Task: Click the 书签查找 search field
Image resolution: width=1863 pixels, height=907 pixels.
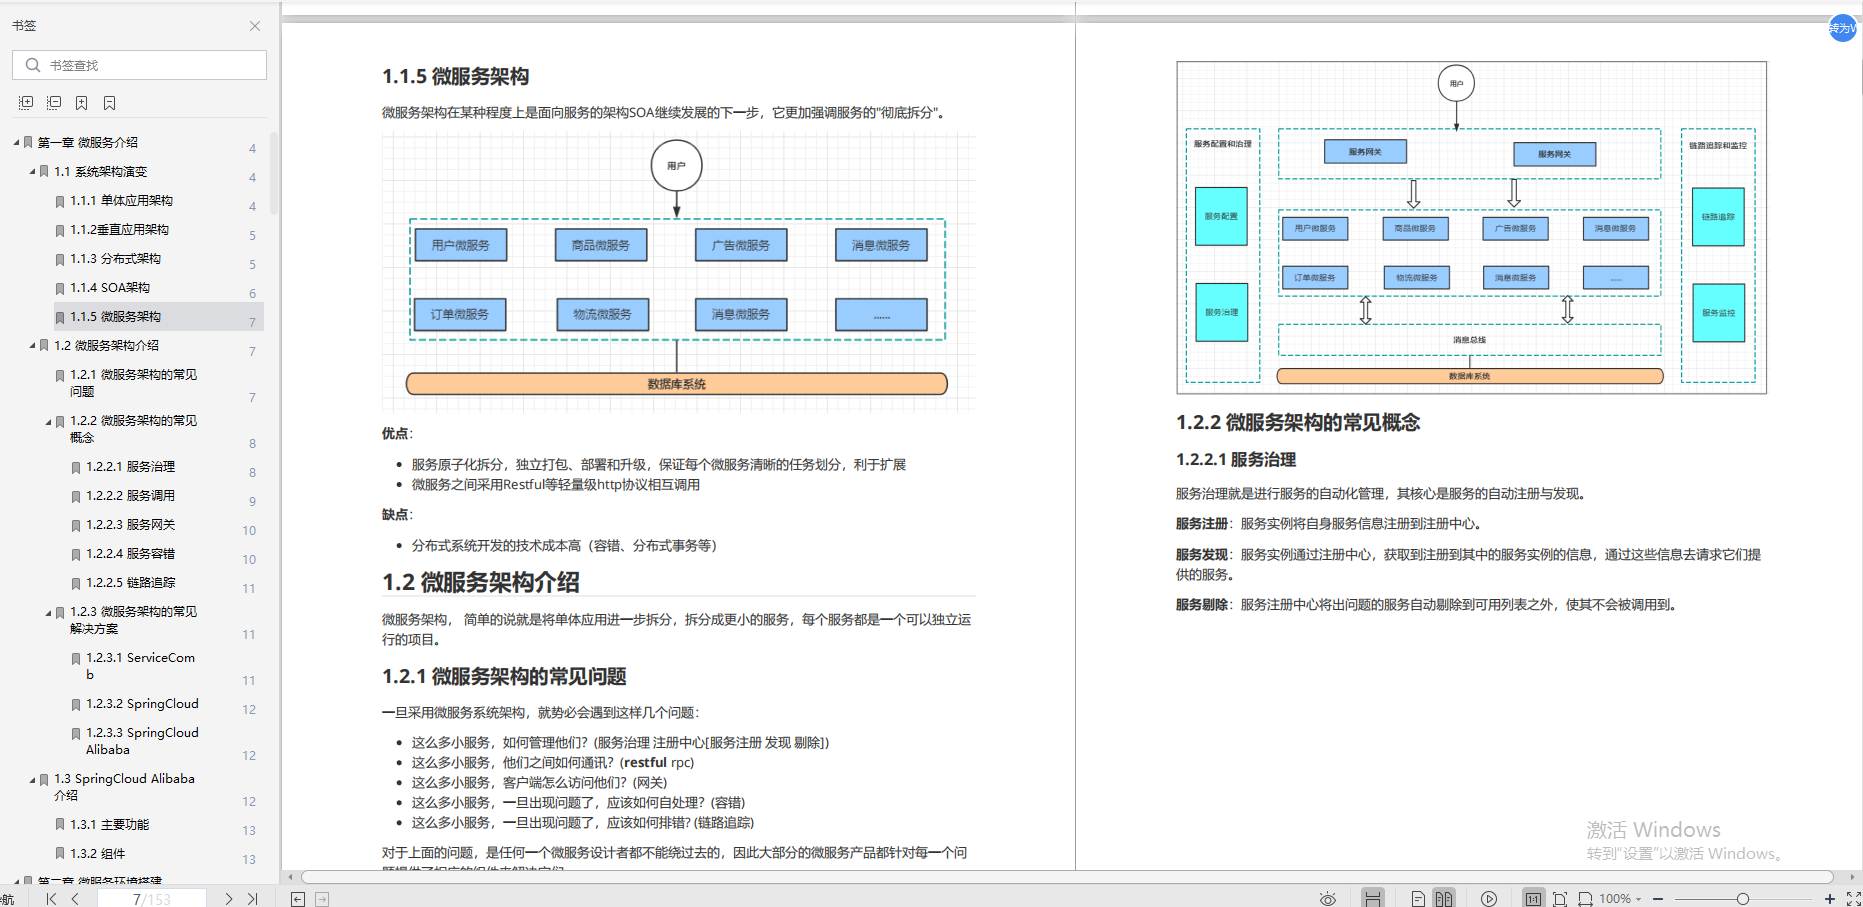Action: pyautogui.click(x=139, y=65)
